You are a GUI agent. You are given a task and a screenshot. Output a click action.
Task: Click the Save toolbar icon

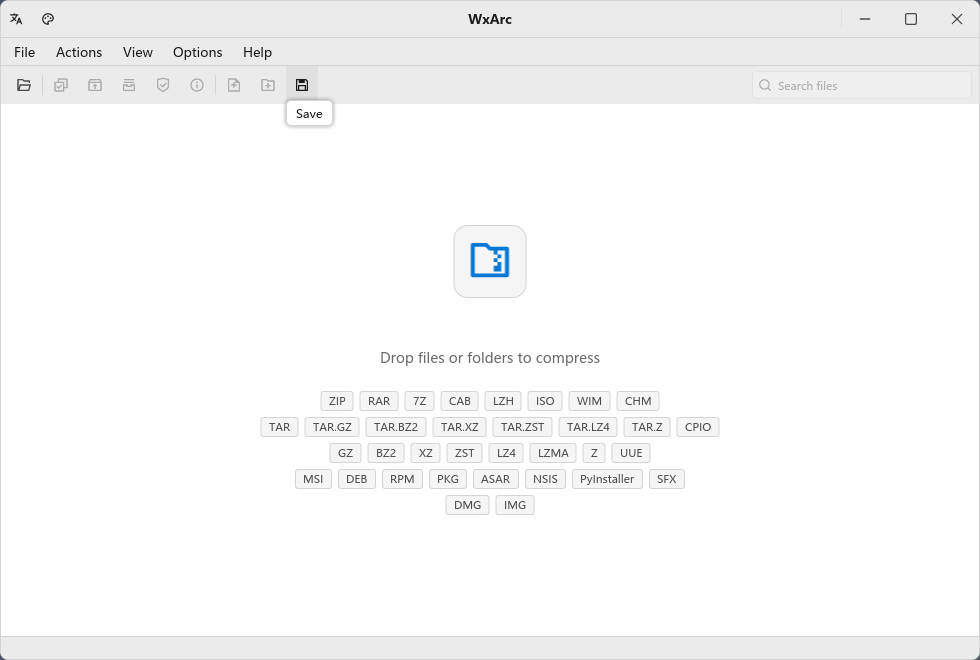coord(302,85)
